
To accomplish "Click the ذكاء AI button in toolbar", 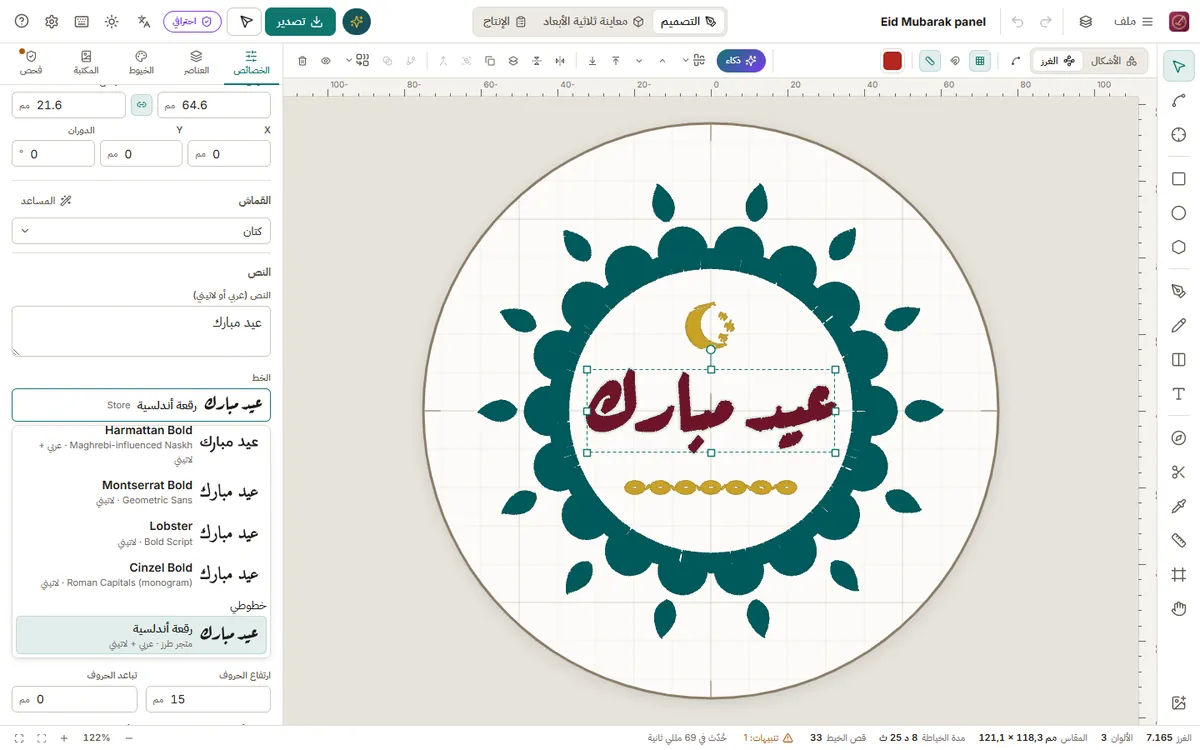I will pyautogui.click(x=741, y=61).
